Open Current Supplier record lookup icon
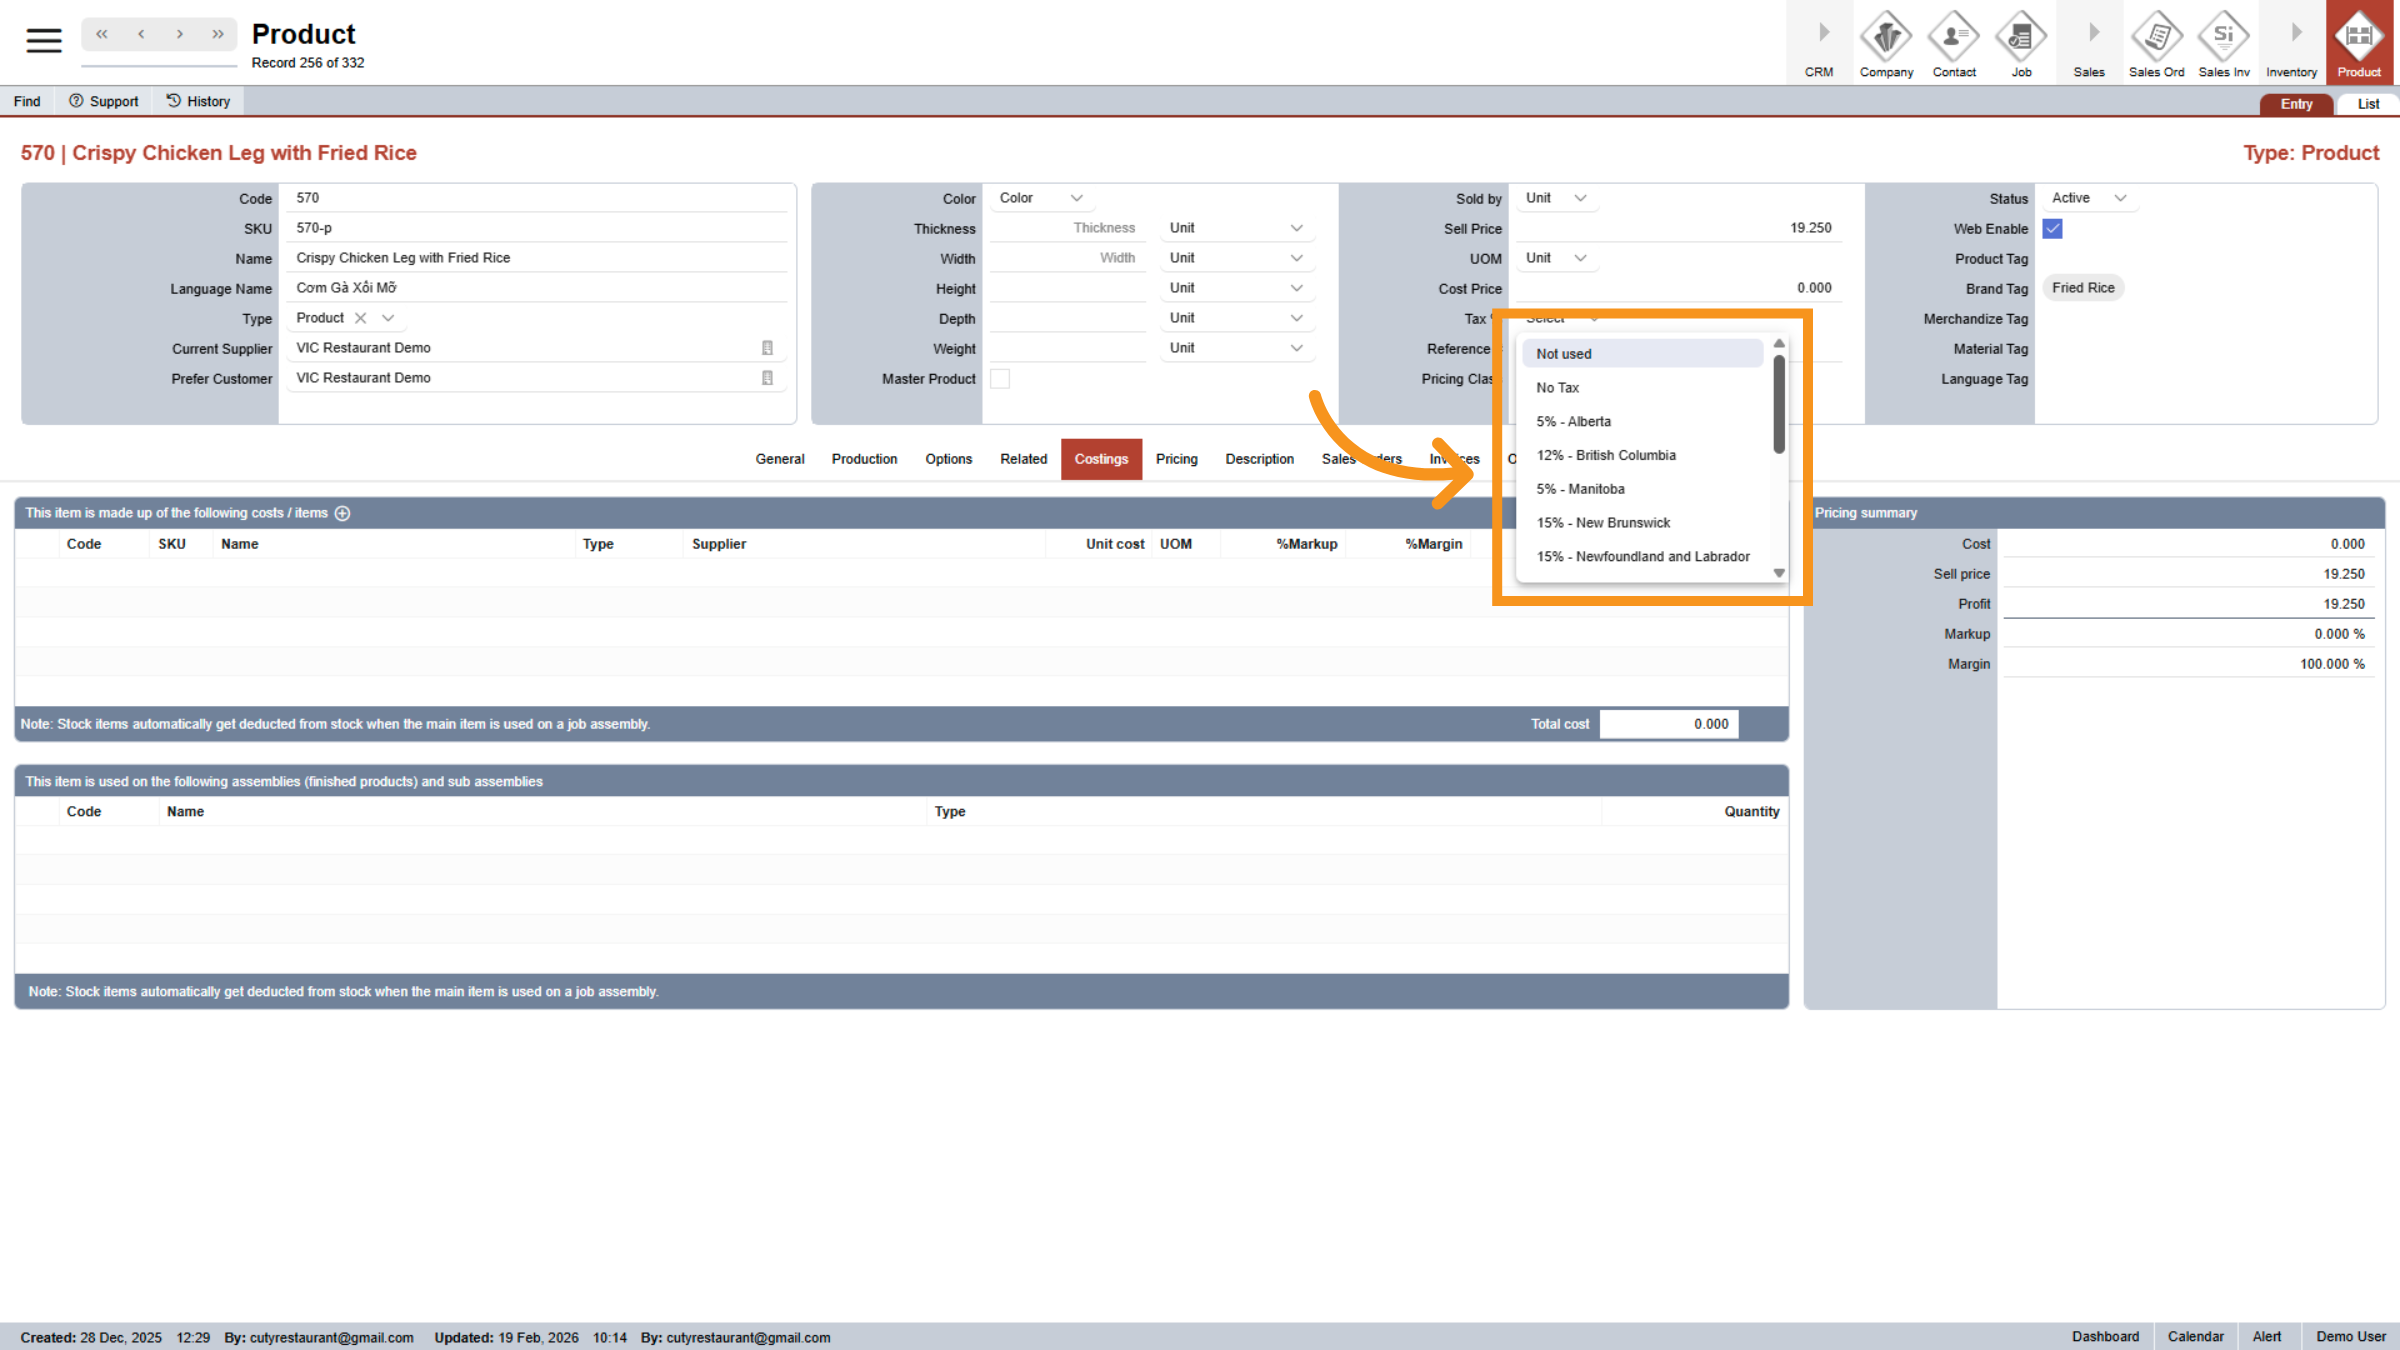The height and width of the screenshot is (1350, 2400). (x=767, y=348)
